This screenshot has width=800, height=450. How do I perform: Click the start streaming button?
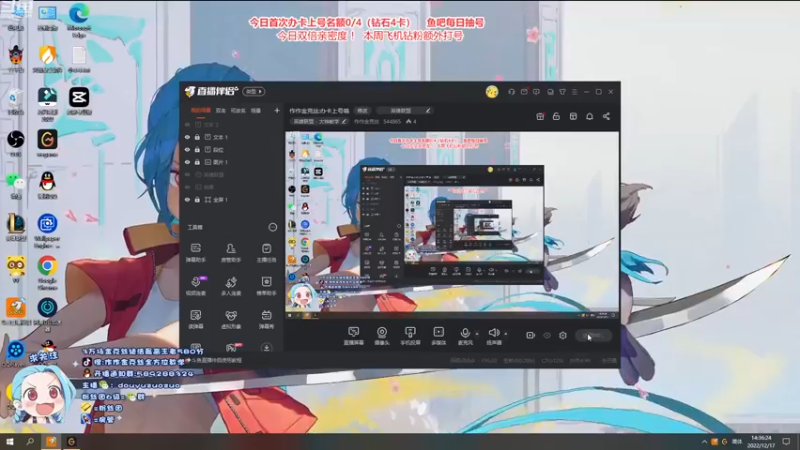593,335
